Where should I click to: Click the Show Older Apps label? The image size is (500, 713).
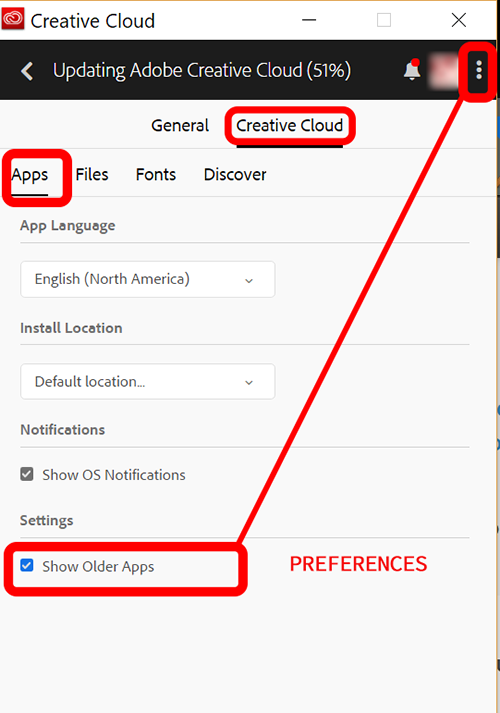click(x=98, y=567)
